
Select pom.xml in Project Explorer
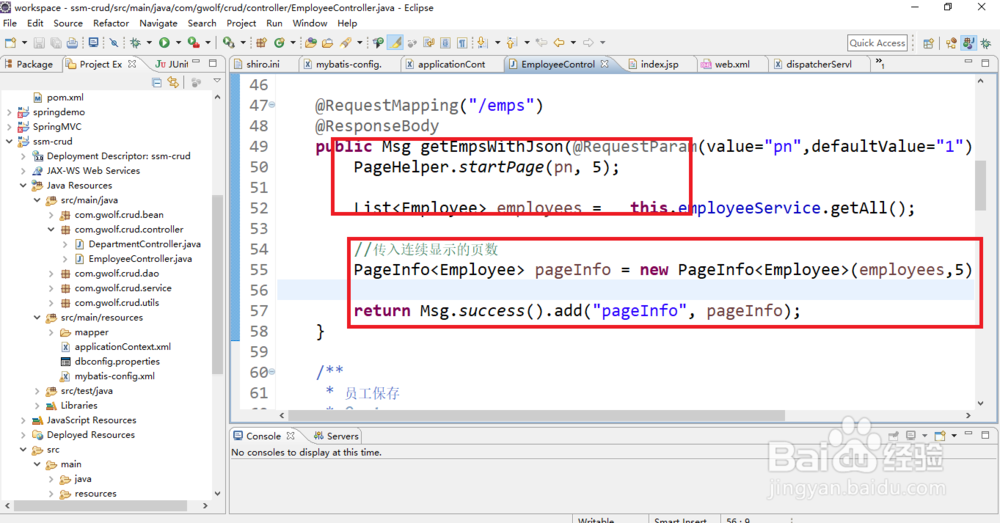click(64, 98)
